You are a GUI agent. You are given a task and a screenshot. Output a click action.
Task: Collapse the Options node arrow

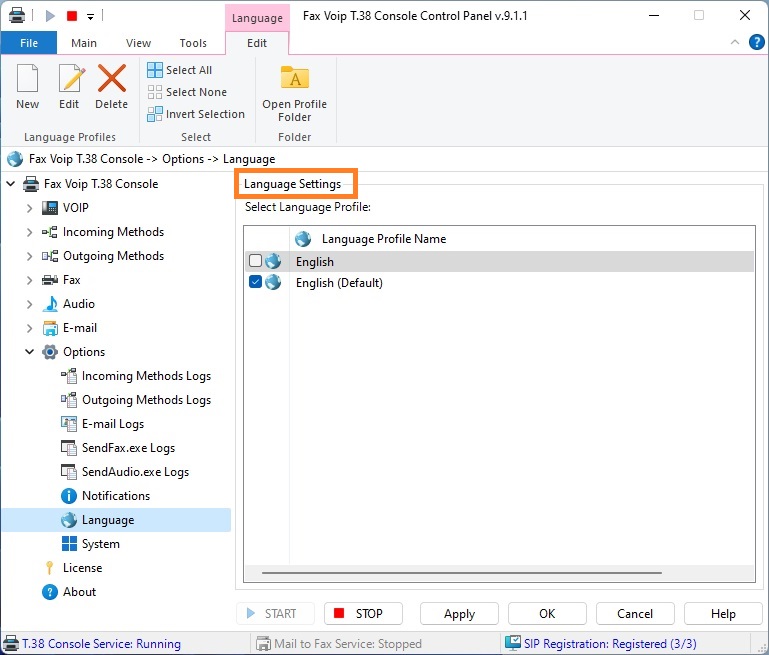tap(29, 352)
